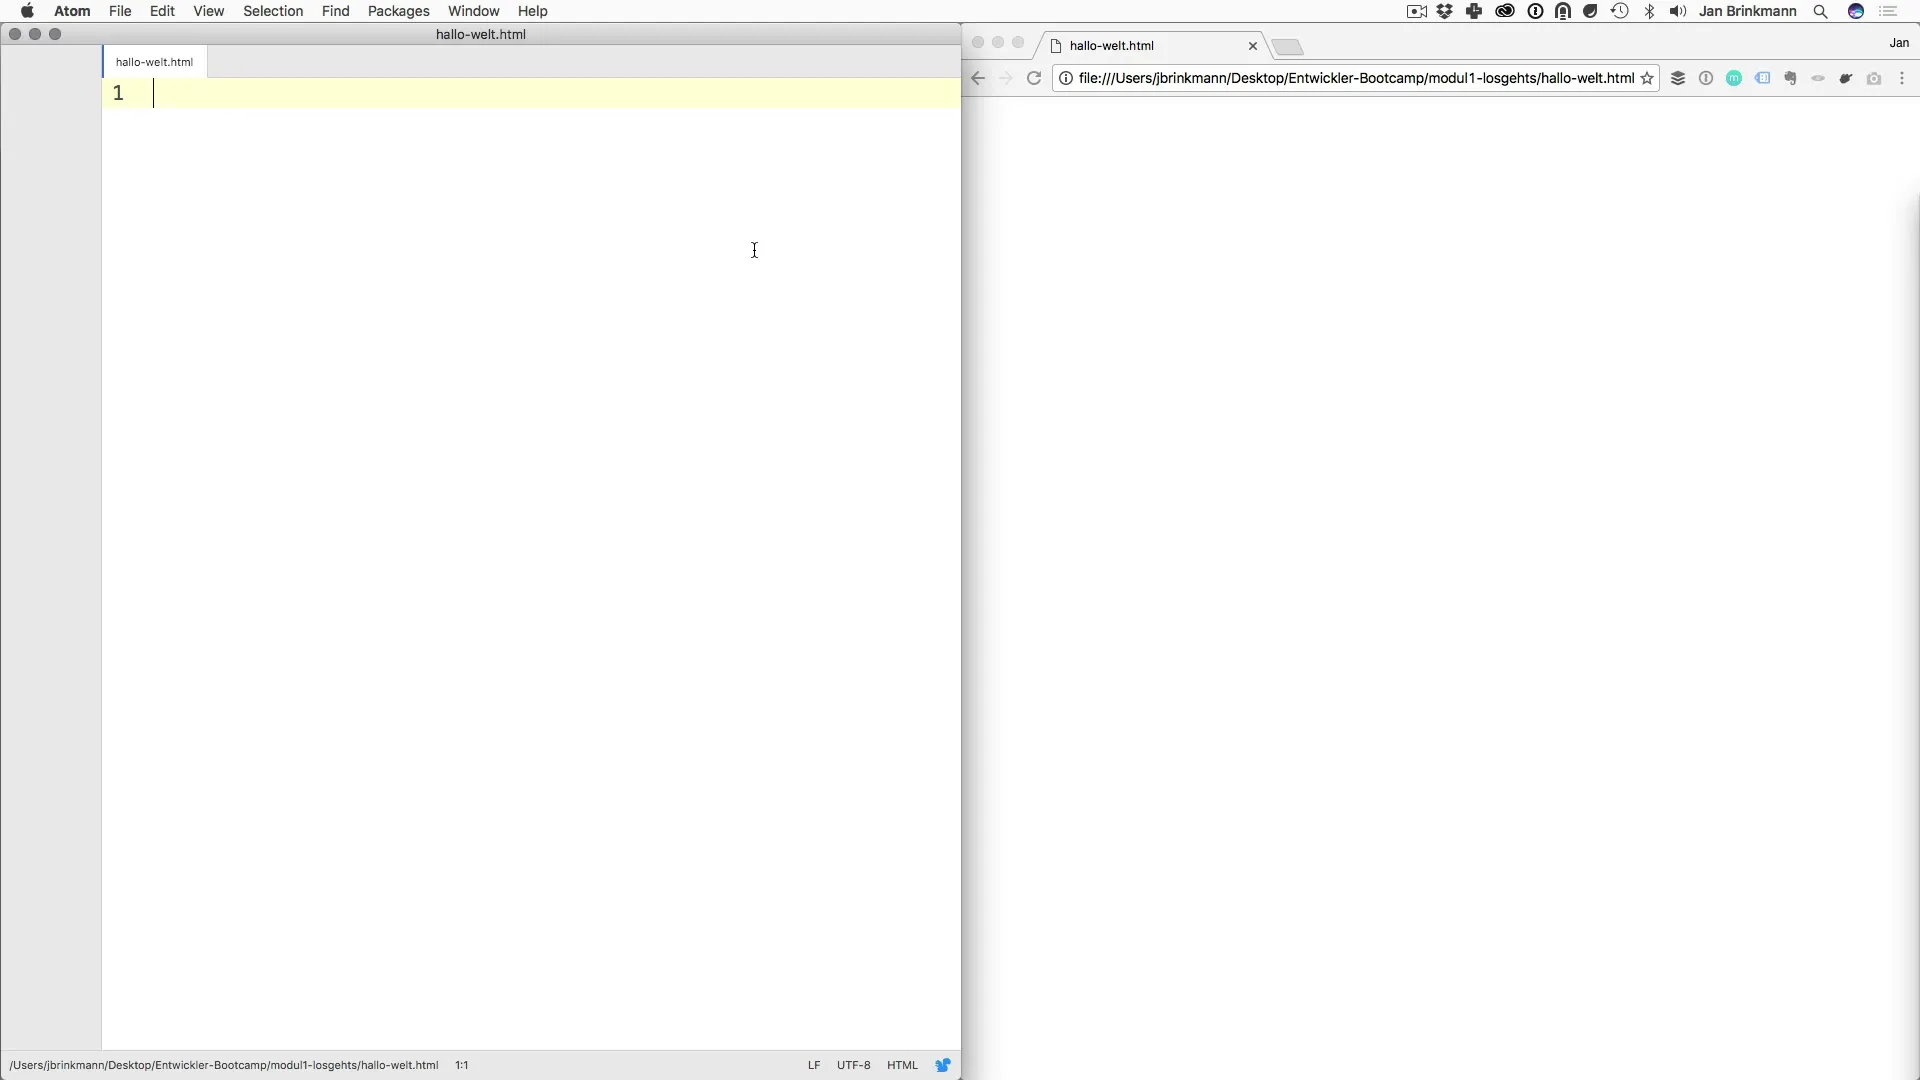Click the Buffer stacked-layers extension icon
Viewport: 1920px width, 1080px height.
pos(1678,78)
